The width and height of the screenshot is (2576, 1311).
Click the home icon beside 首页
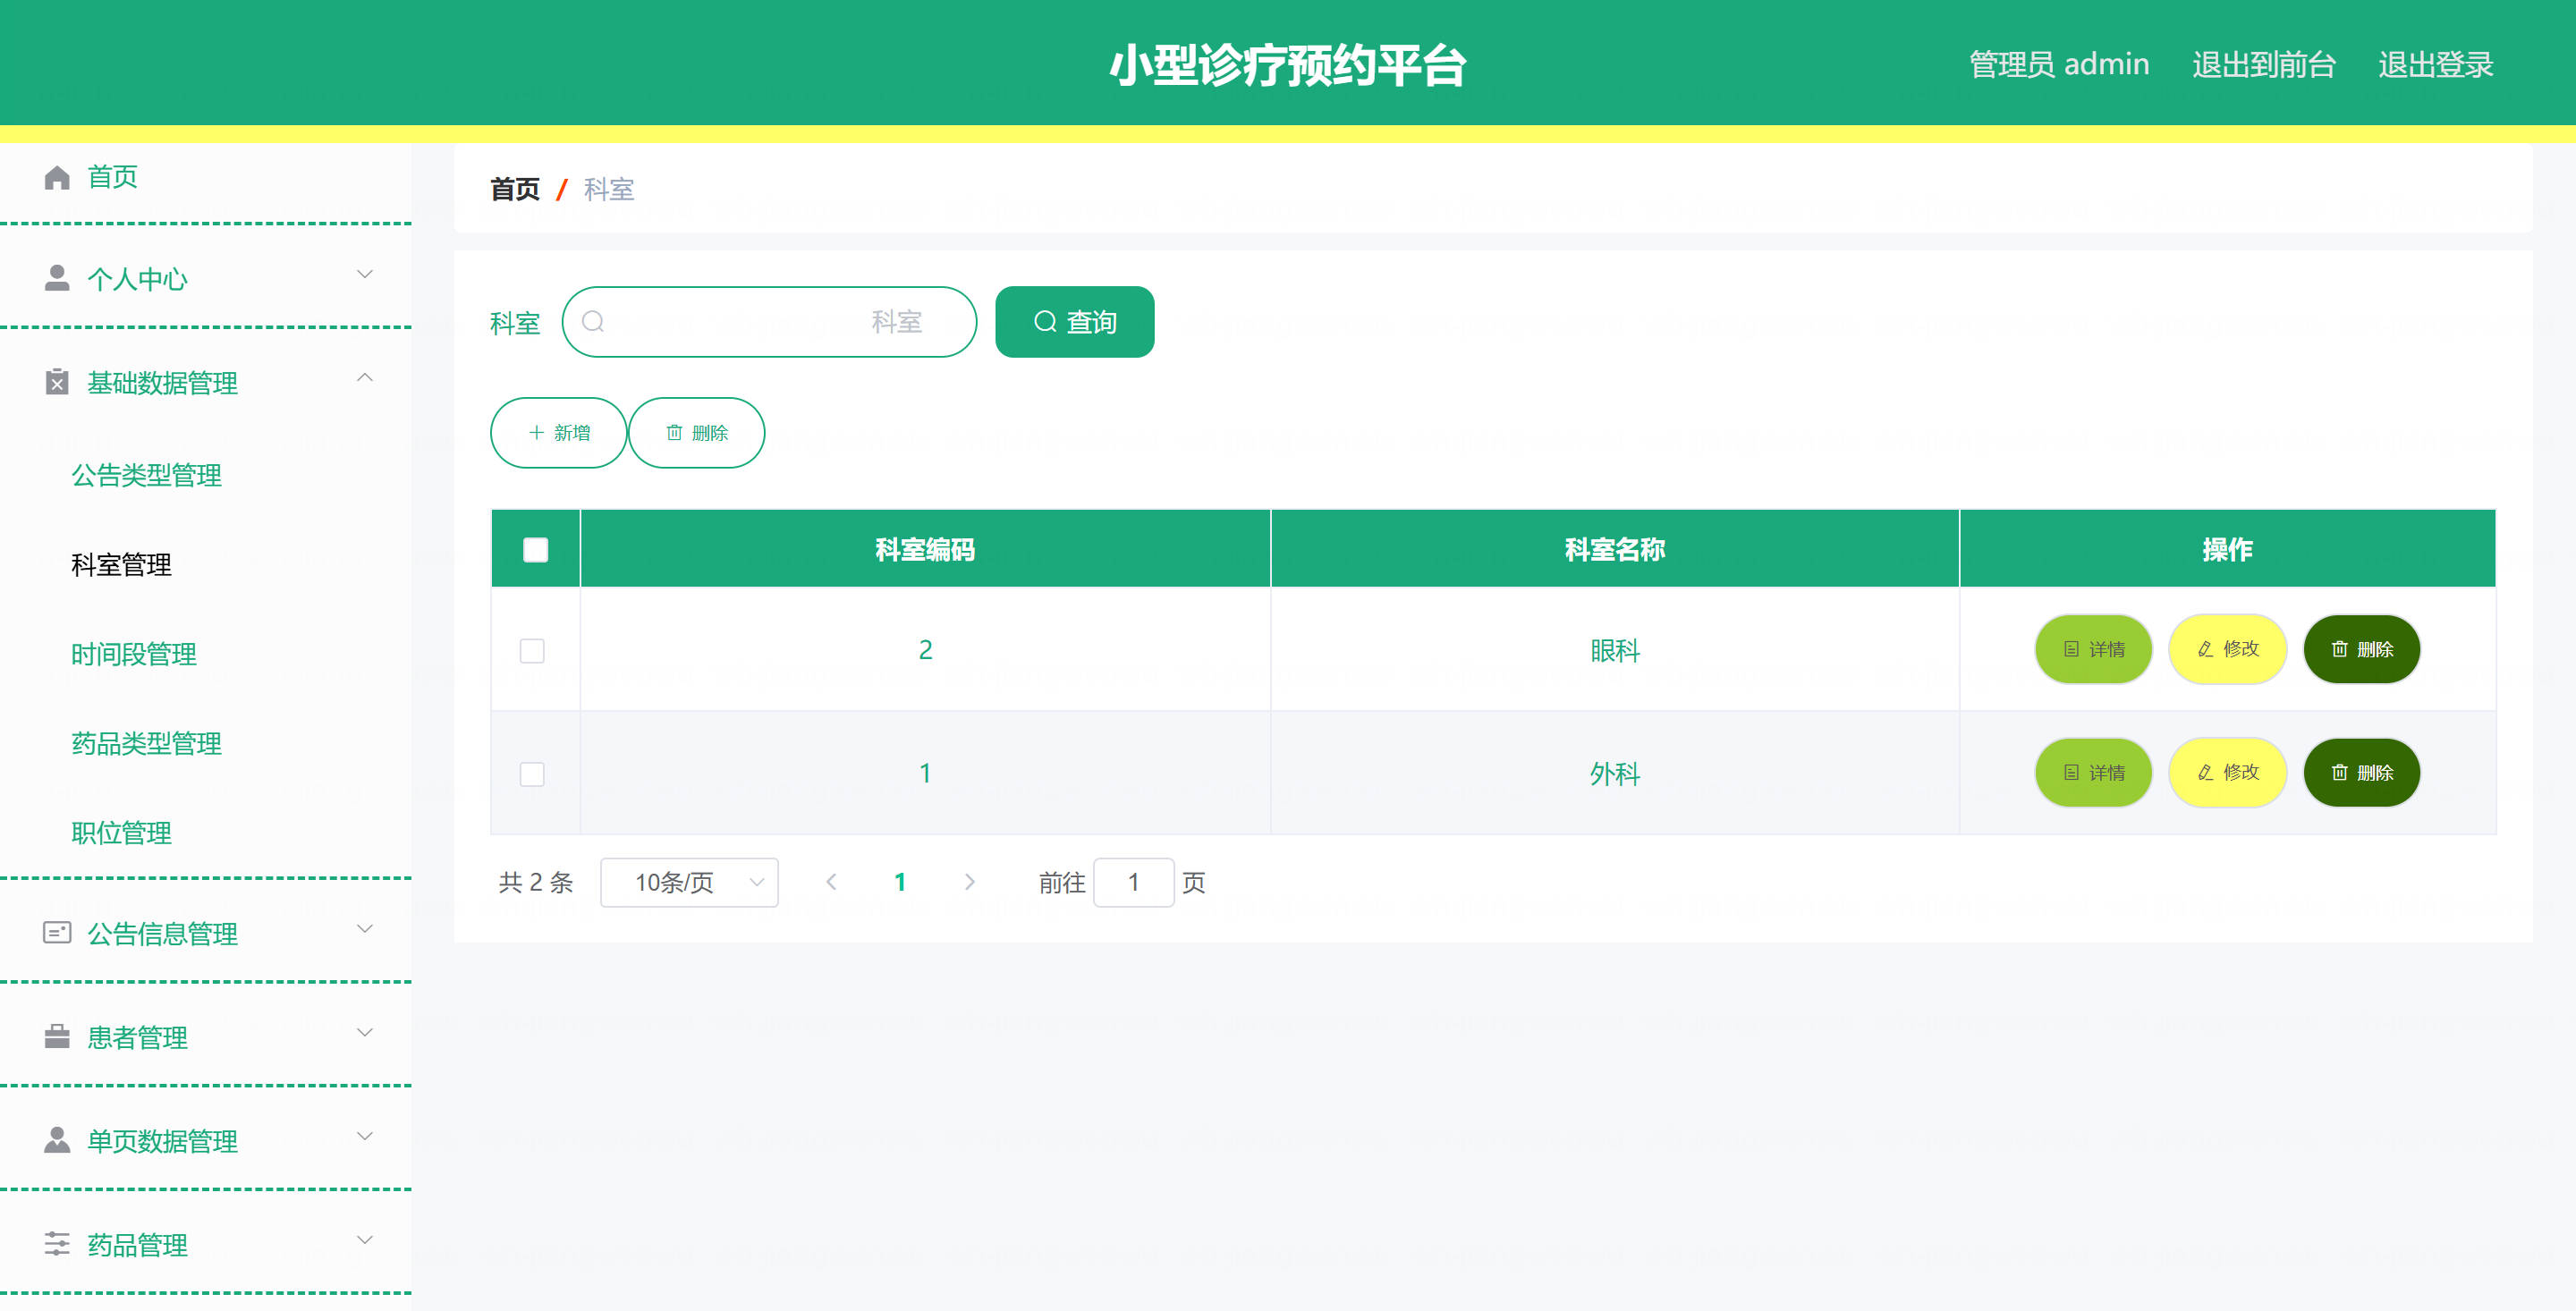(57, 177)
